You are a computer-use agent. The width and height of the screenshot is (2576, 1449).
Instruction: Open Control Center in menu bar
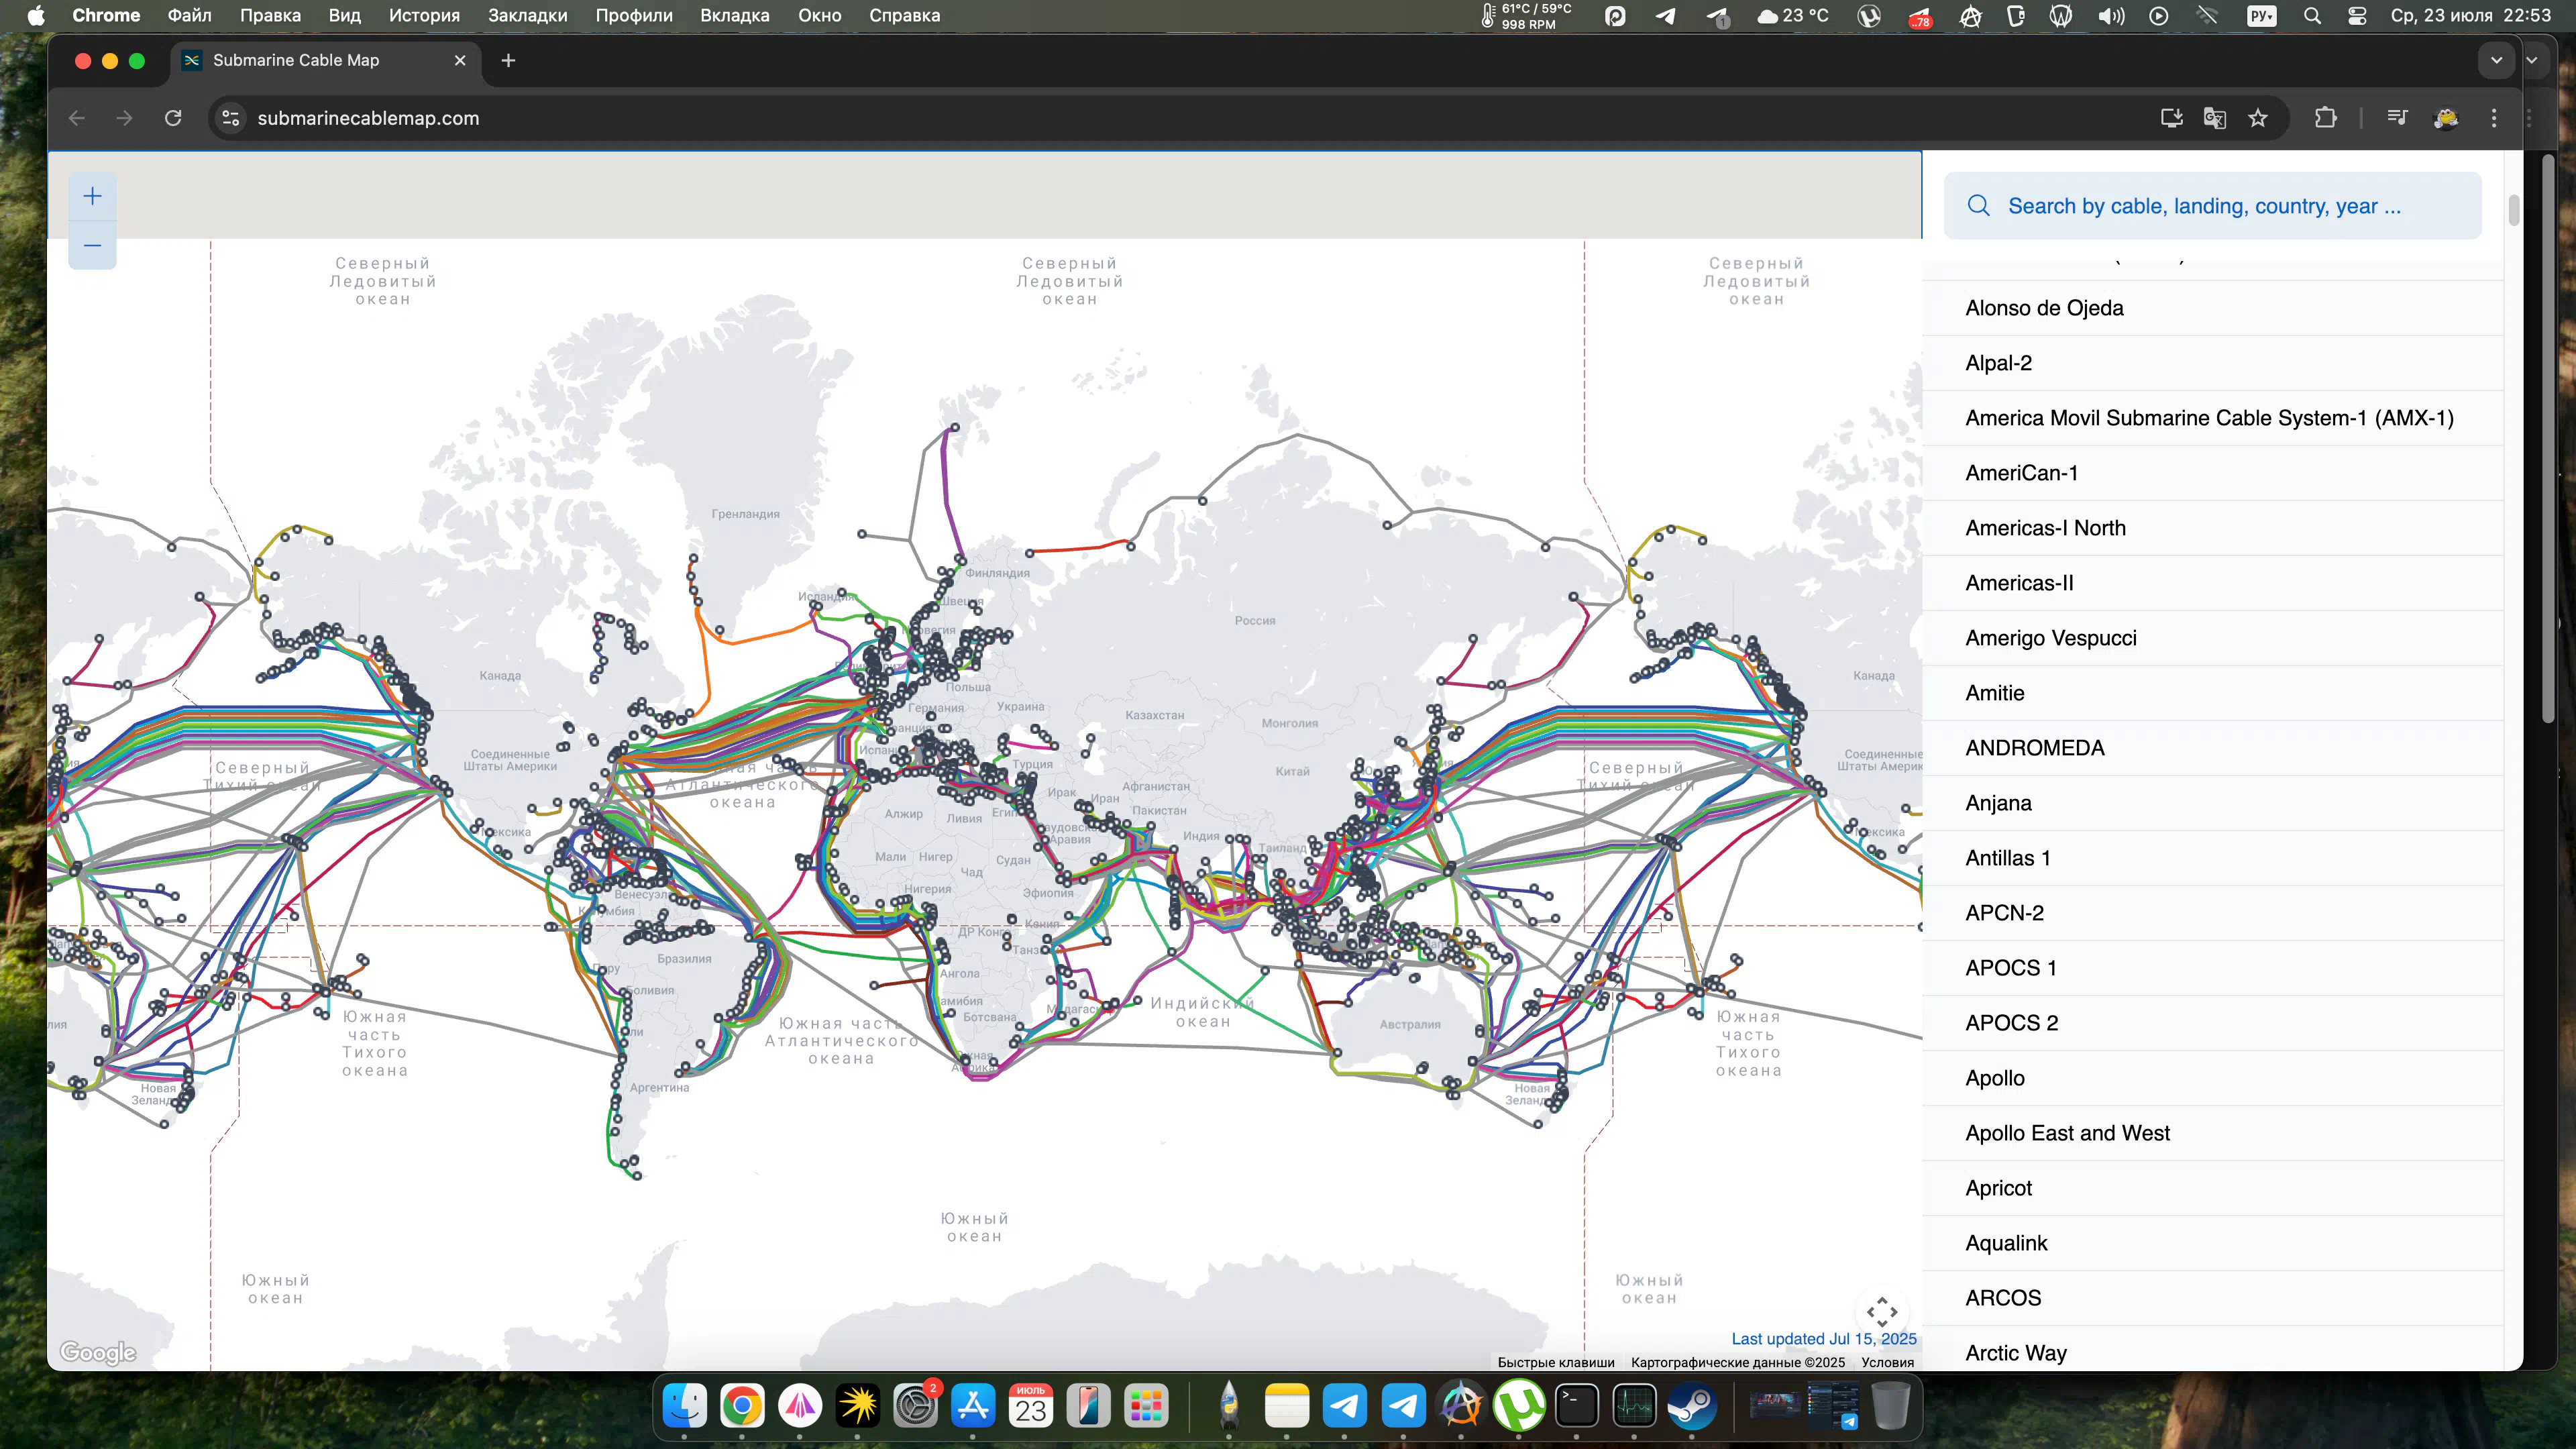2357,15
